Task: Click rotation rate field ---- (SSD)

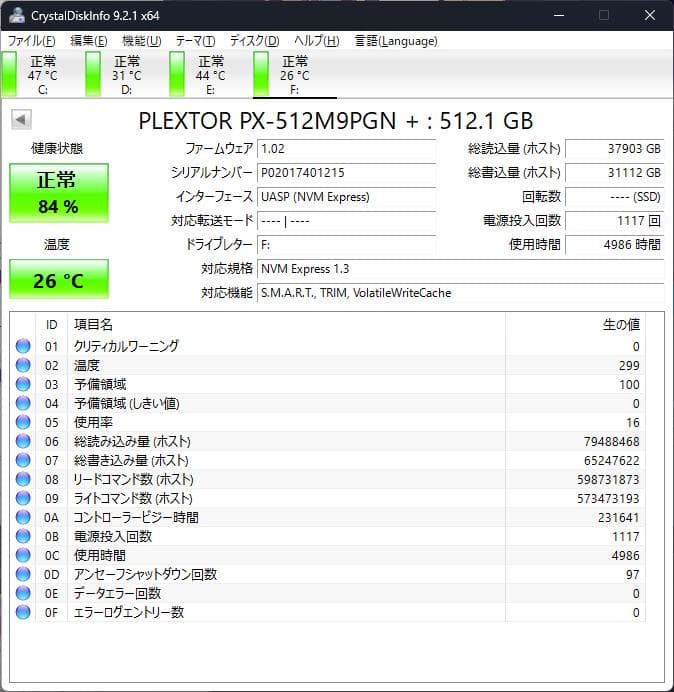Action: [614, 197]
